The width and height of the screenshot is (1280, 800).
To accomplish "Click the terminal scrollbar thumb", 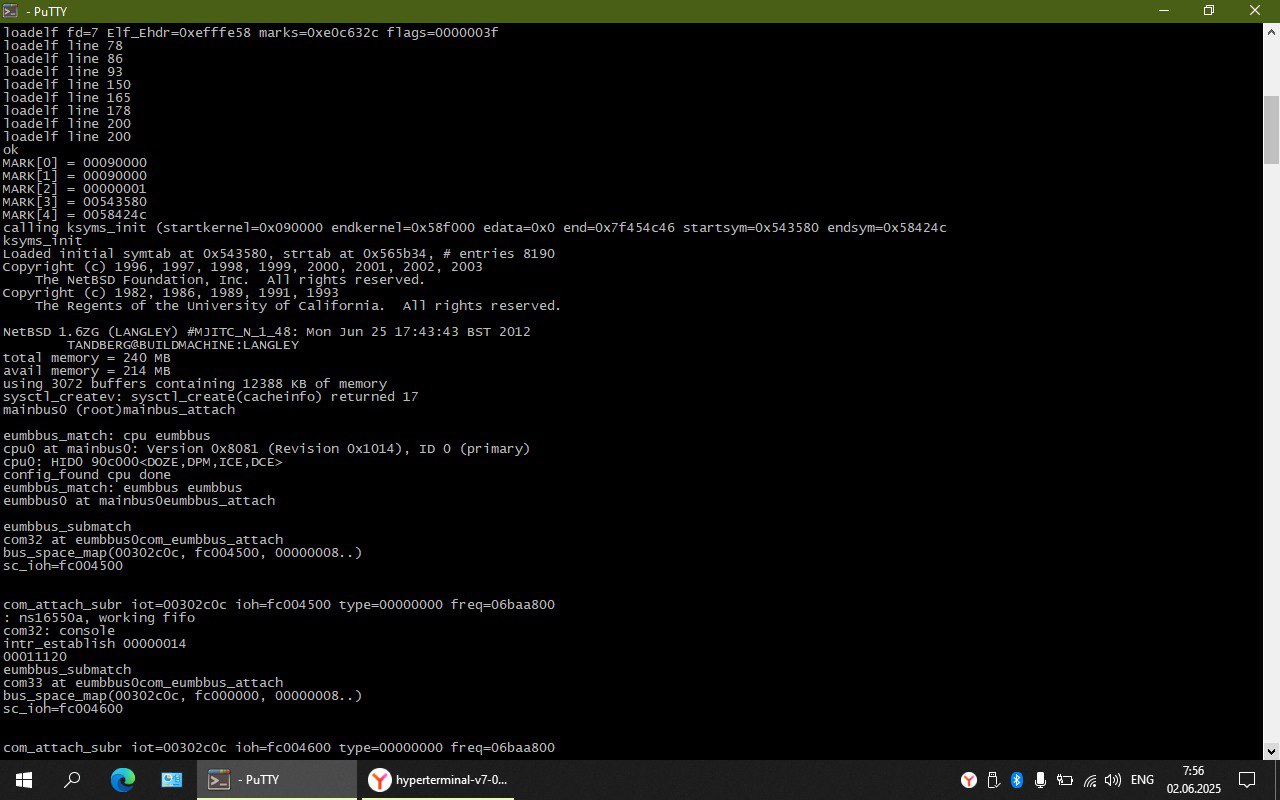I will 1271,129.
